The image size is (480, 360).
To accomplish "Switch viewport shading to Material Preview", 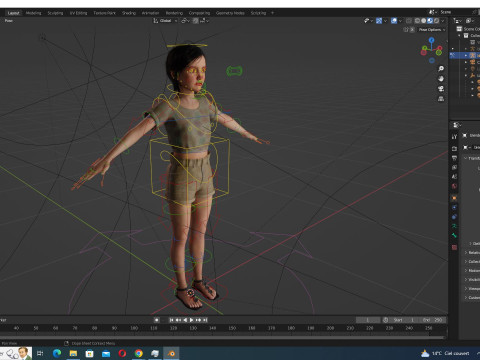I will (x=430, y=21).
